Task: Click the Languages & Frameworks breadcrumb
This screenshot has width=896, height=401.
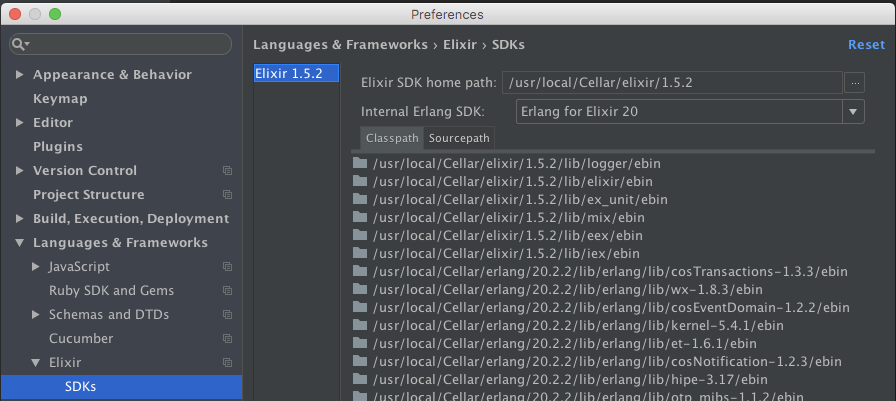Action: tap(340, 45)
